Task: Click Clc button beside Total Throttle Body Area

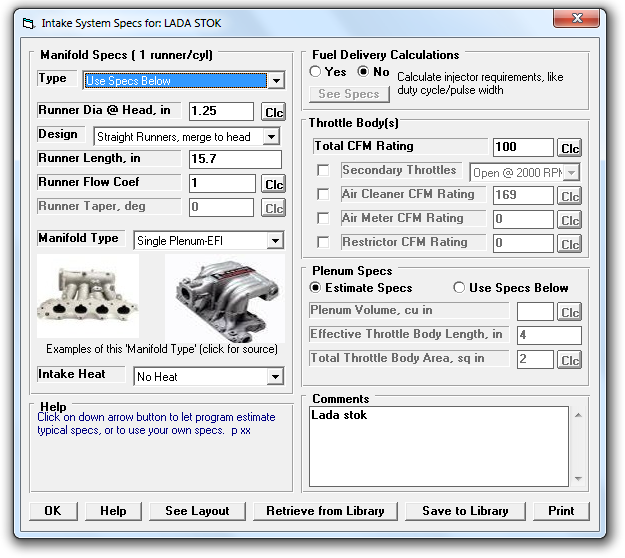Action: pos(569,360)
